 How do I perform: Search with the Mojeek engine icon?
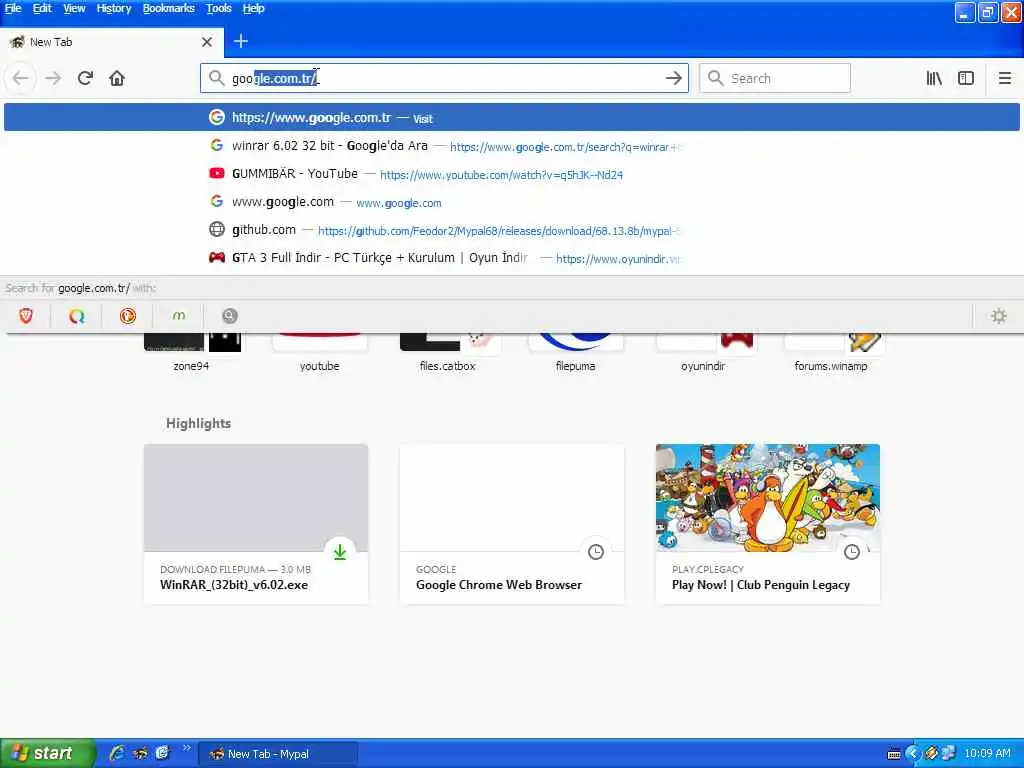[x=179, y=316]
